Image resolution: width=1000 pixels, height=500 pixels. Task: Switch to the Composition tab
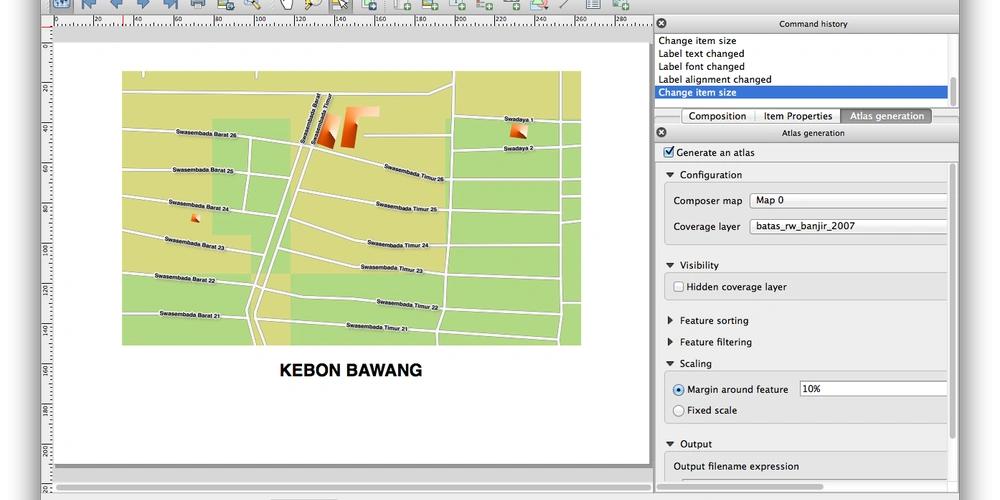pos(717,116)
